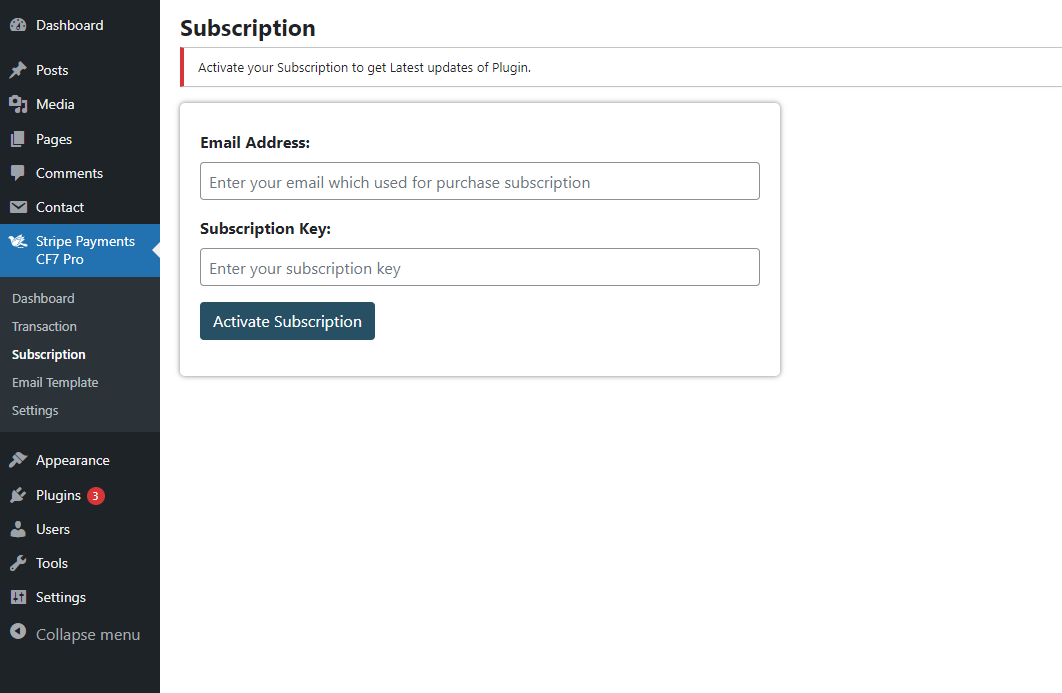Click the Comments bubble icon
Image resolution: width=1062 pixels, height=693 pixels.
(18, 173)
